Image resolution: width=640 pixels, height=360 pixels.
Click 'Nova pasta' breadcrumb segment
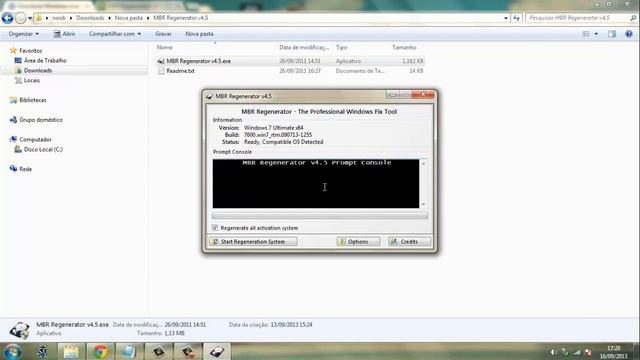[129, 18]
